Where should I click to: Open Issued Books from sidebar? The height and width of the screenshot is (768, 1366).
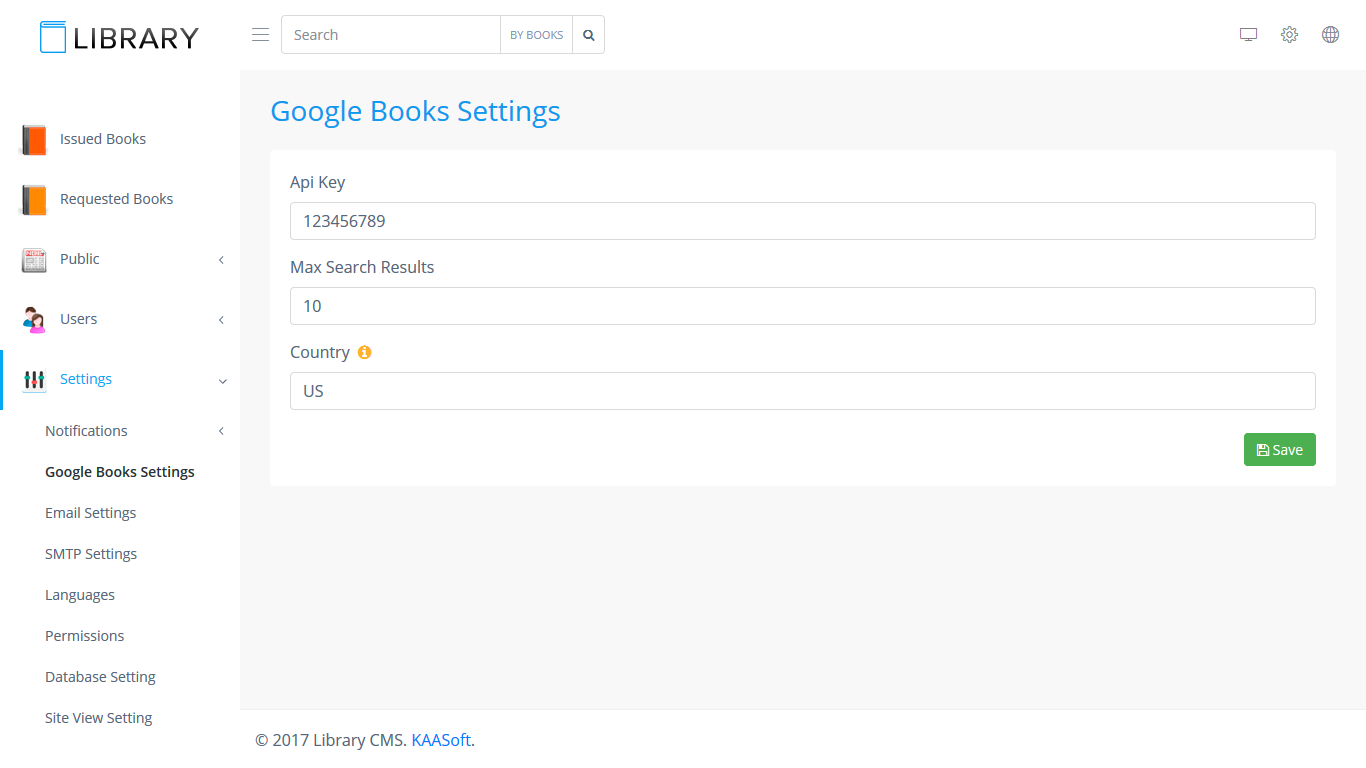coord(102,139)
